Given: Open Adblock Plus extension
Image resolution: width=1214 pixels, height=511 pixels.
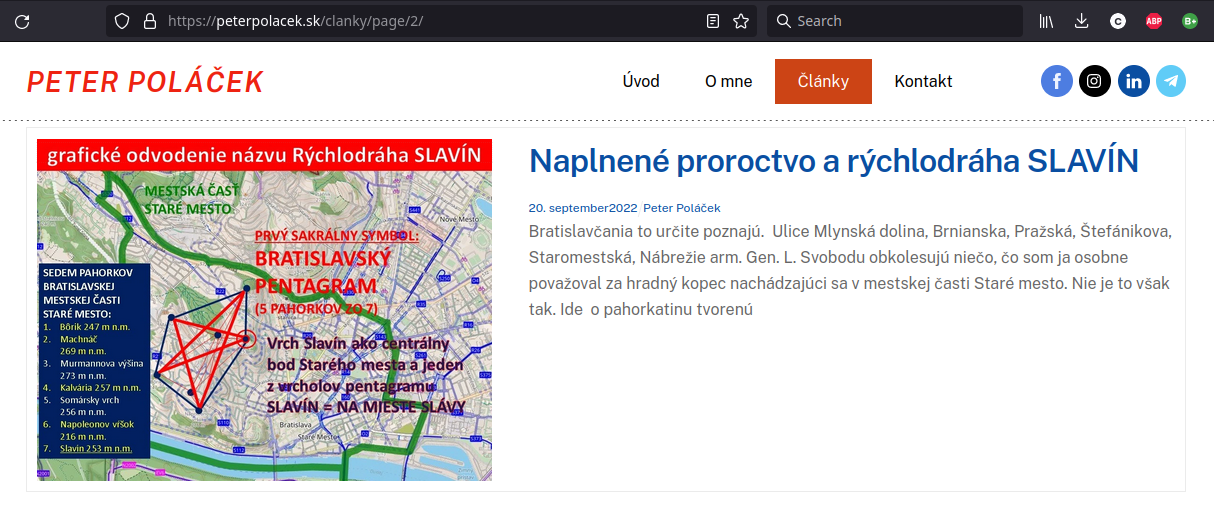Looking at the screenshot, I should pos(1153,21).
